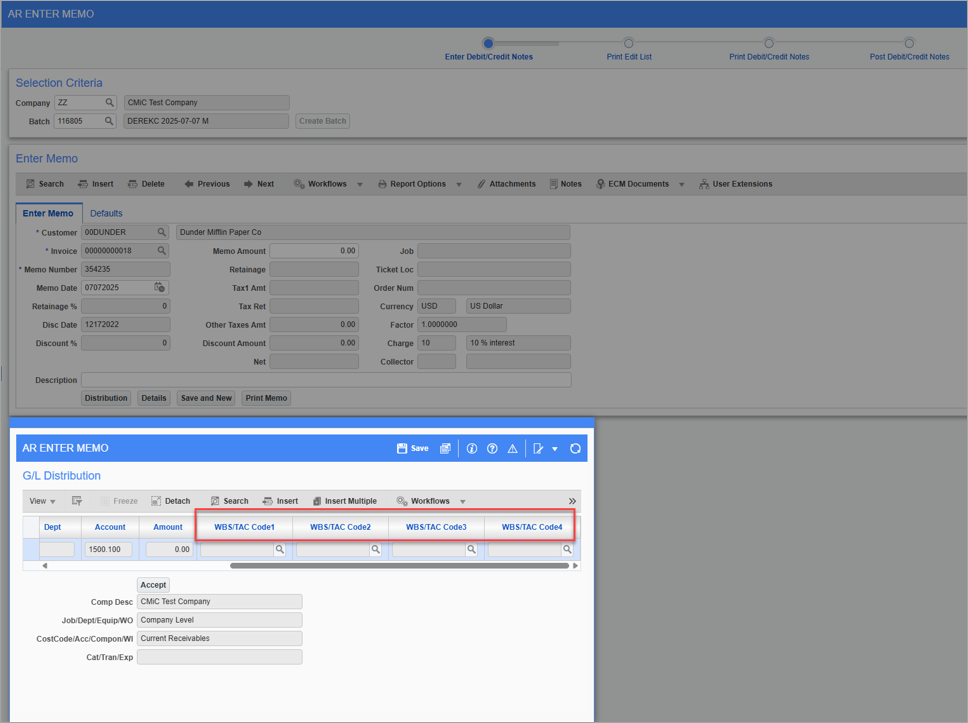Expand the ECM Documents dropdown arrow
Viewport: 968px width, 723px height.
click(682, 185)
